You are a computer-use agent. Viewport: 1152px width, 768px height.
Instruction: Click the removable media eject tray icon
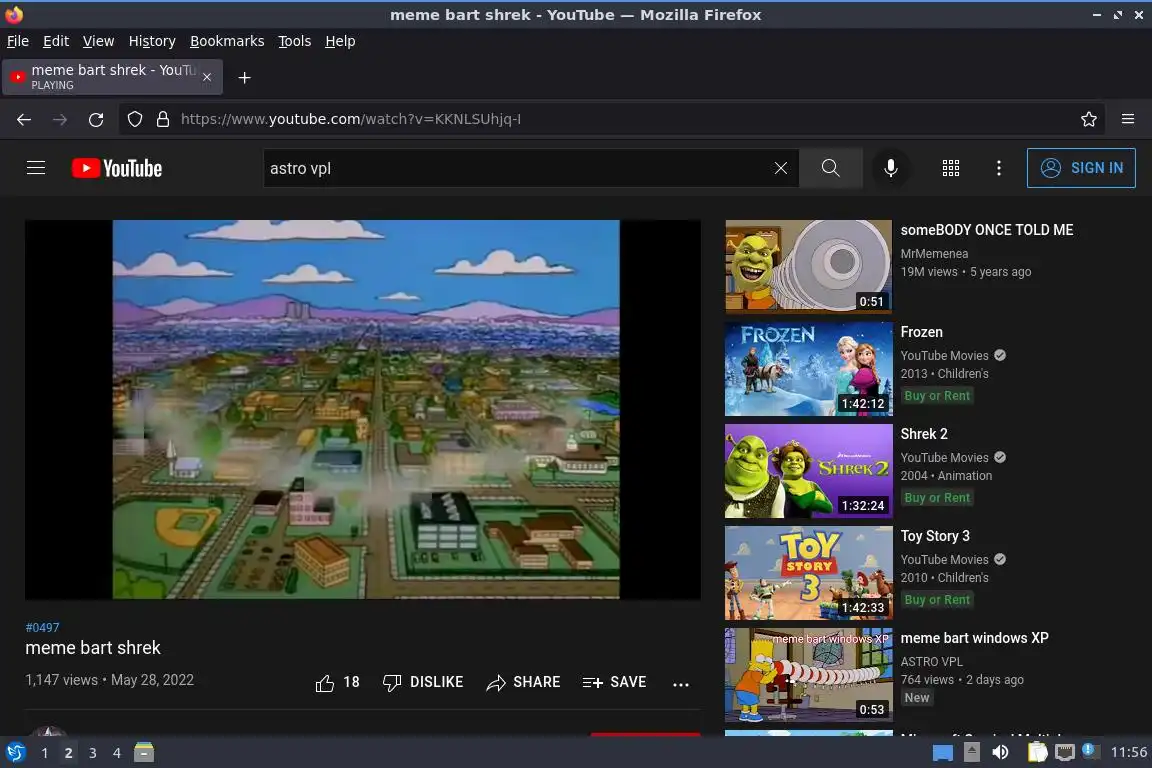point(971,752)
